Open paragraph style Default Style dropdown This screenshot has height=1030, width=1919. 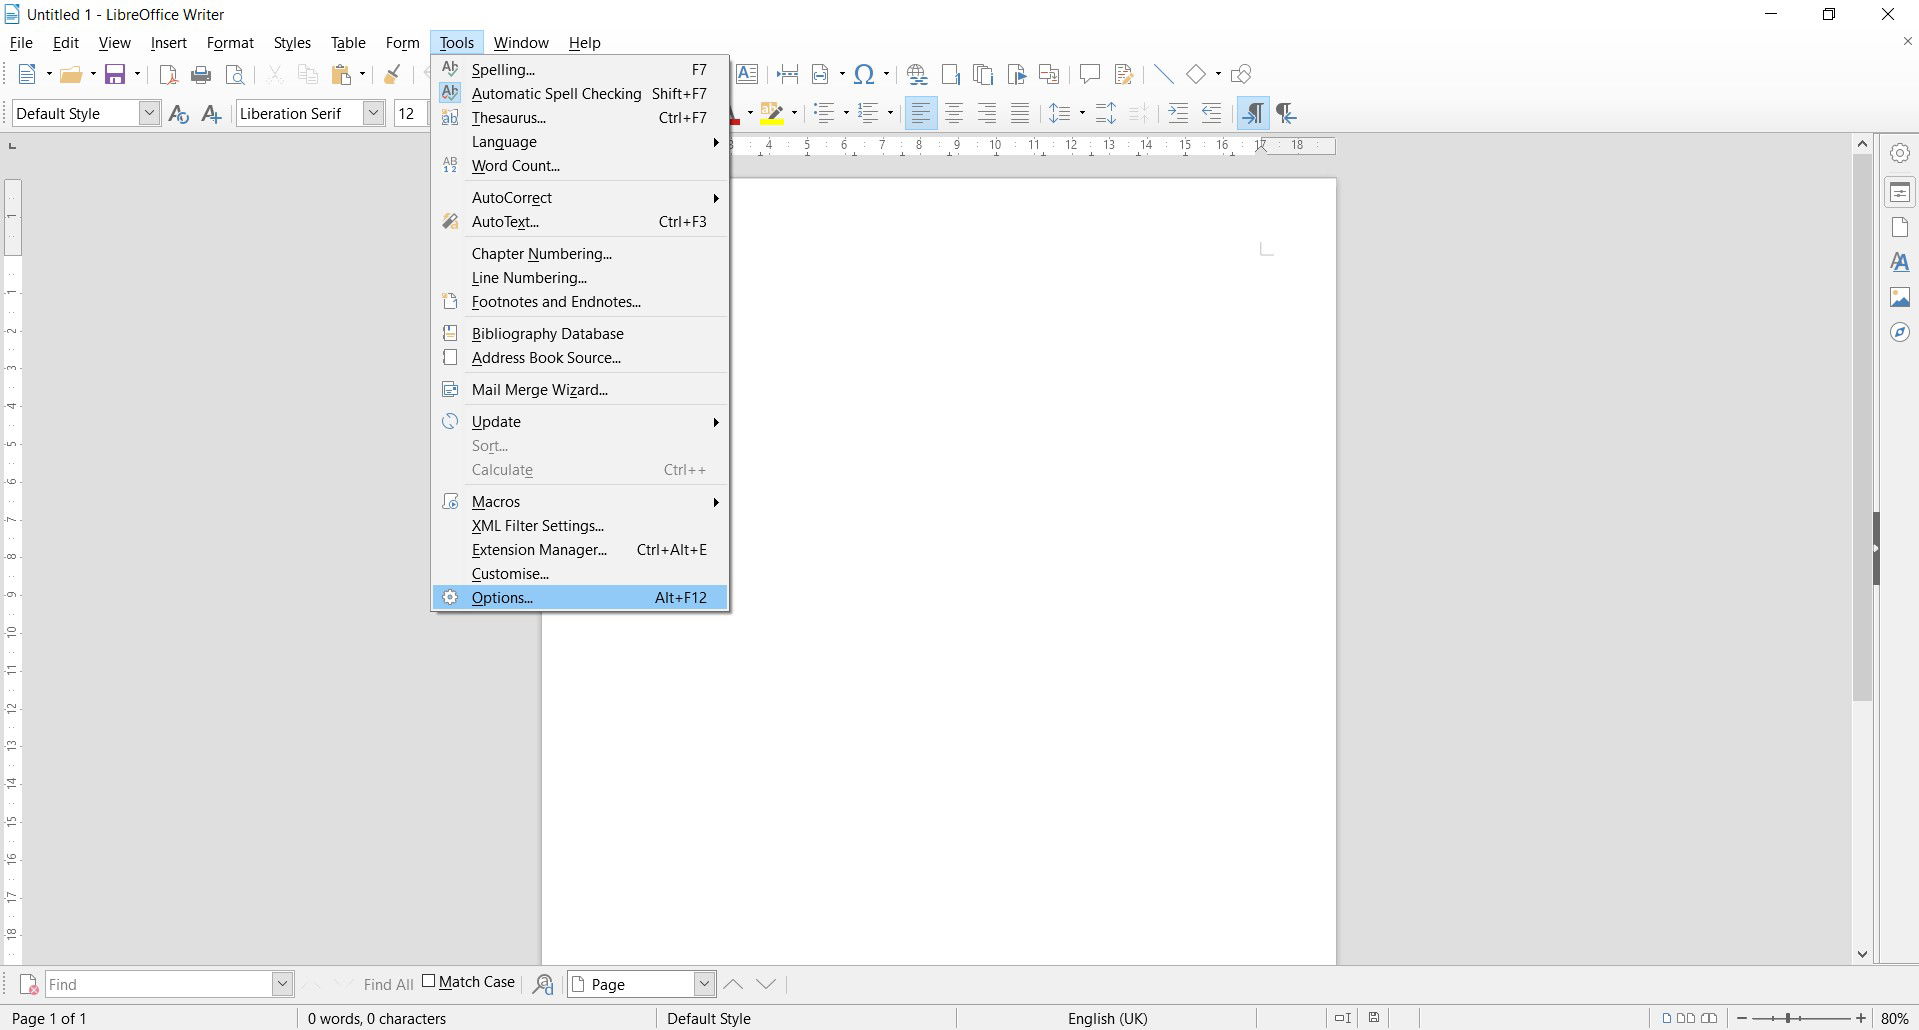[149, 113]
